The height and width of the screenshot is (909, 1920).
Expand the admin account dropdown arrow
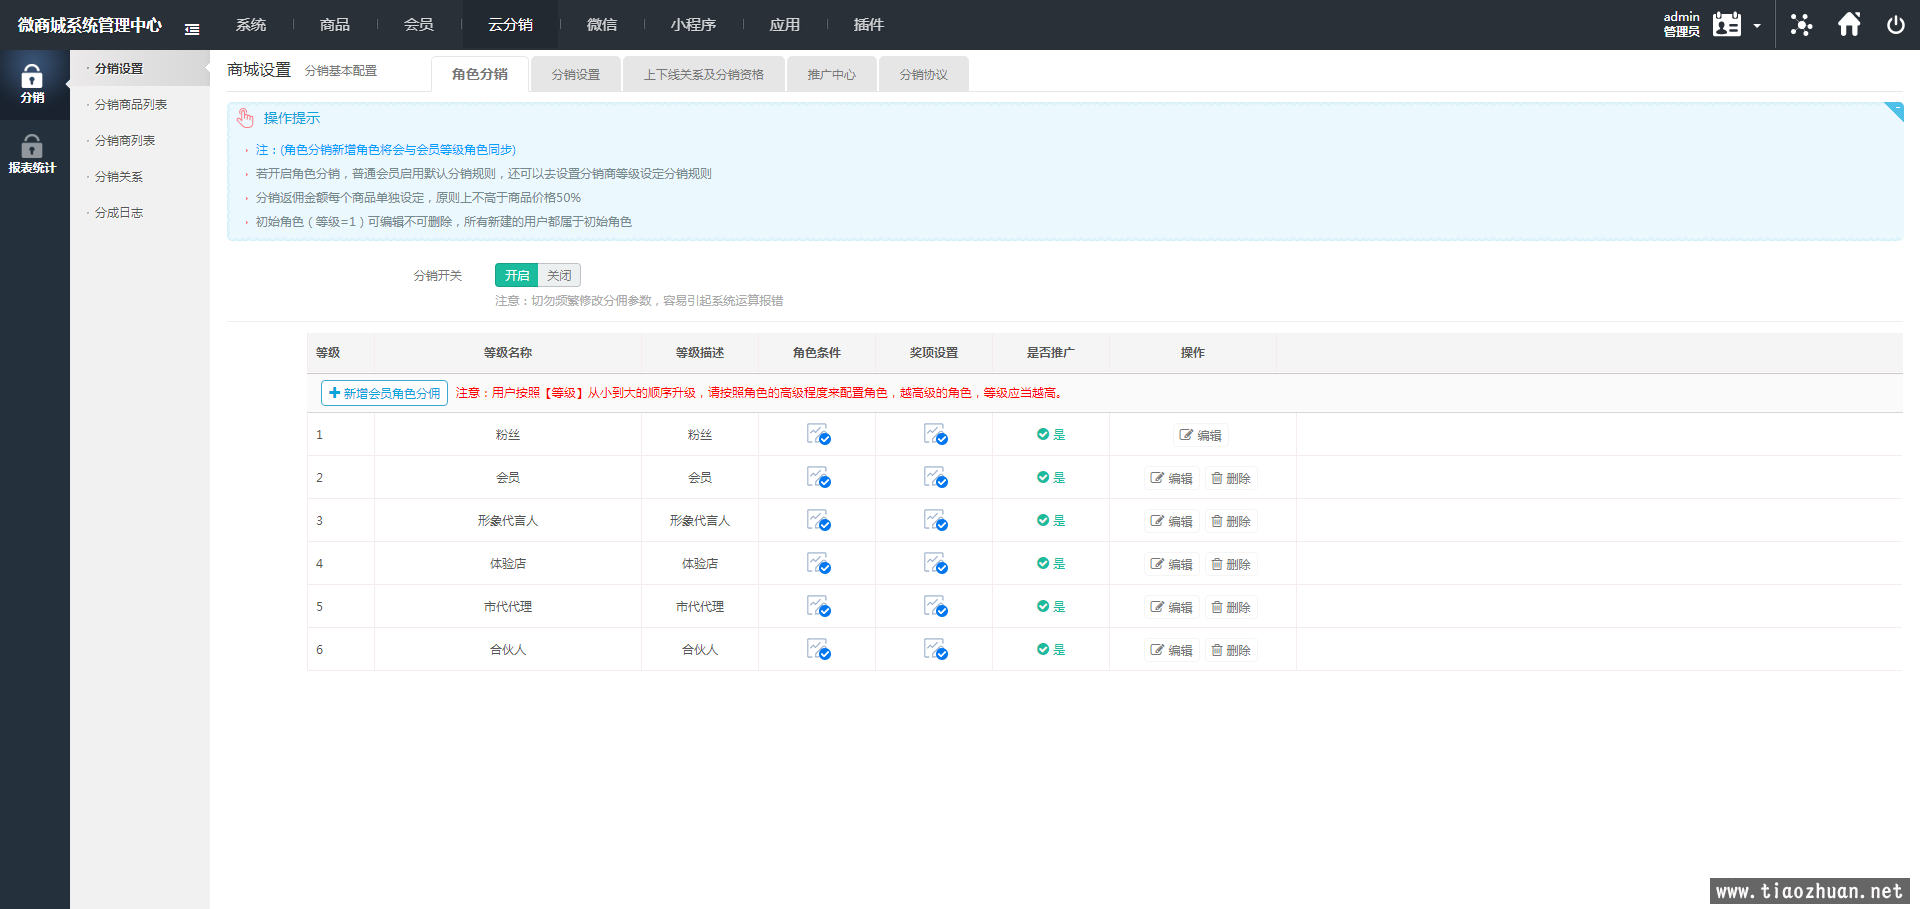tap(1757, 26)
